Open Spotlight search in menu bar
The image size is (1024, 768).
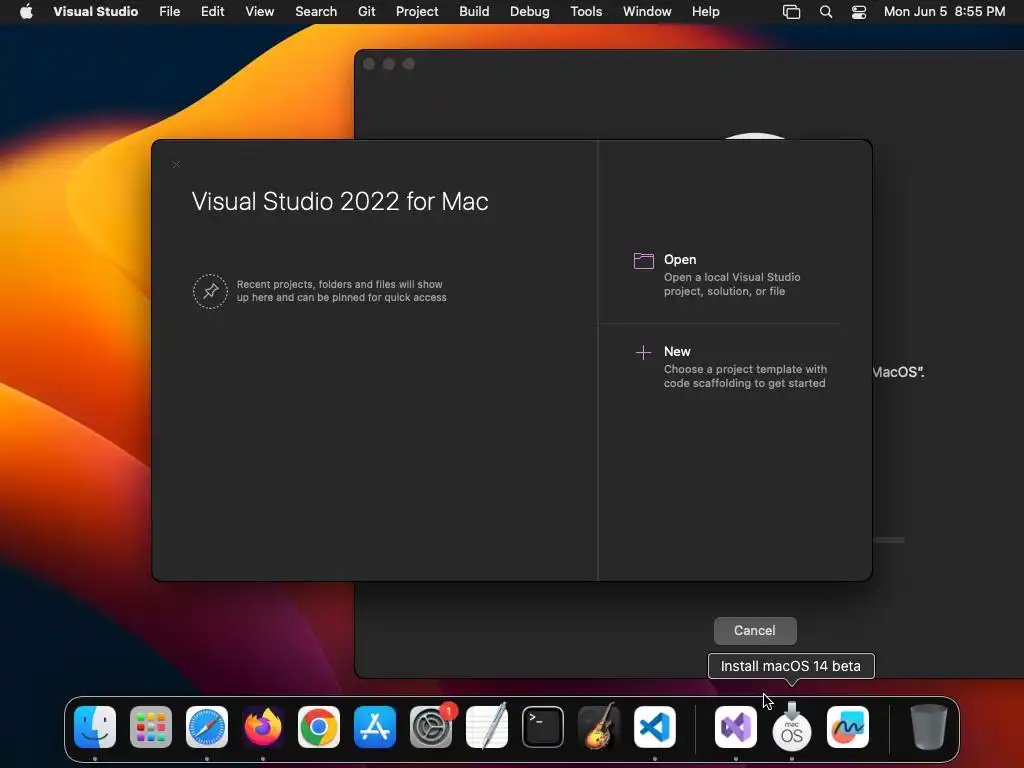tap(825, 12)
